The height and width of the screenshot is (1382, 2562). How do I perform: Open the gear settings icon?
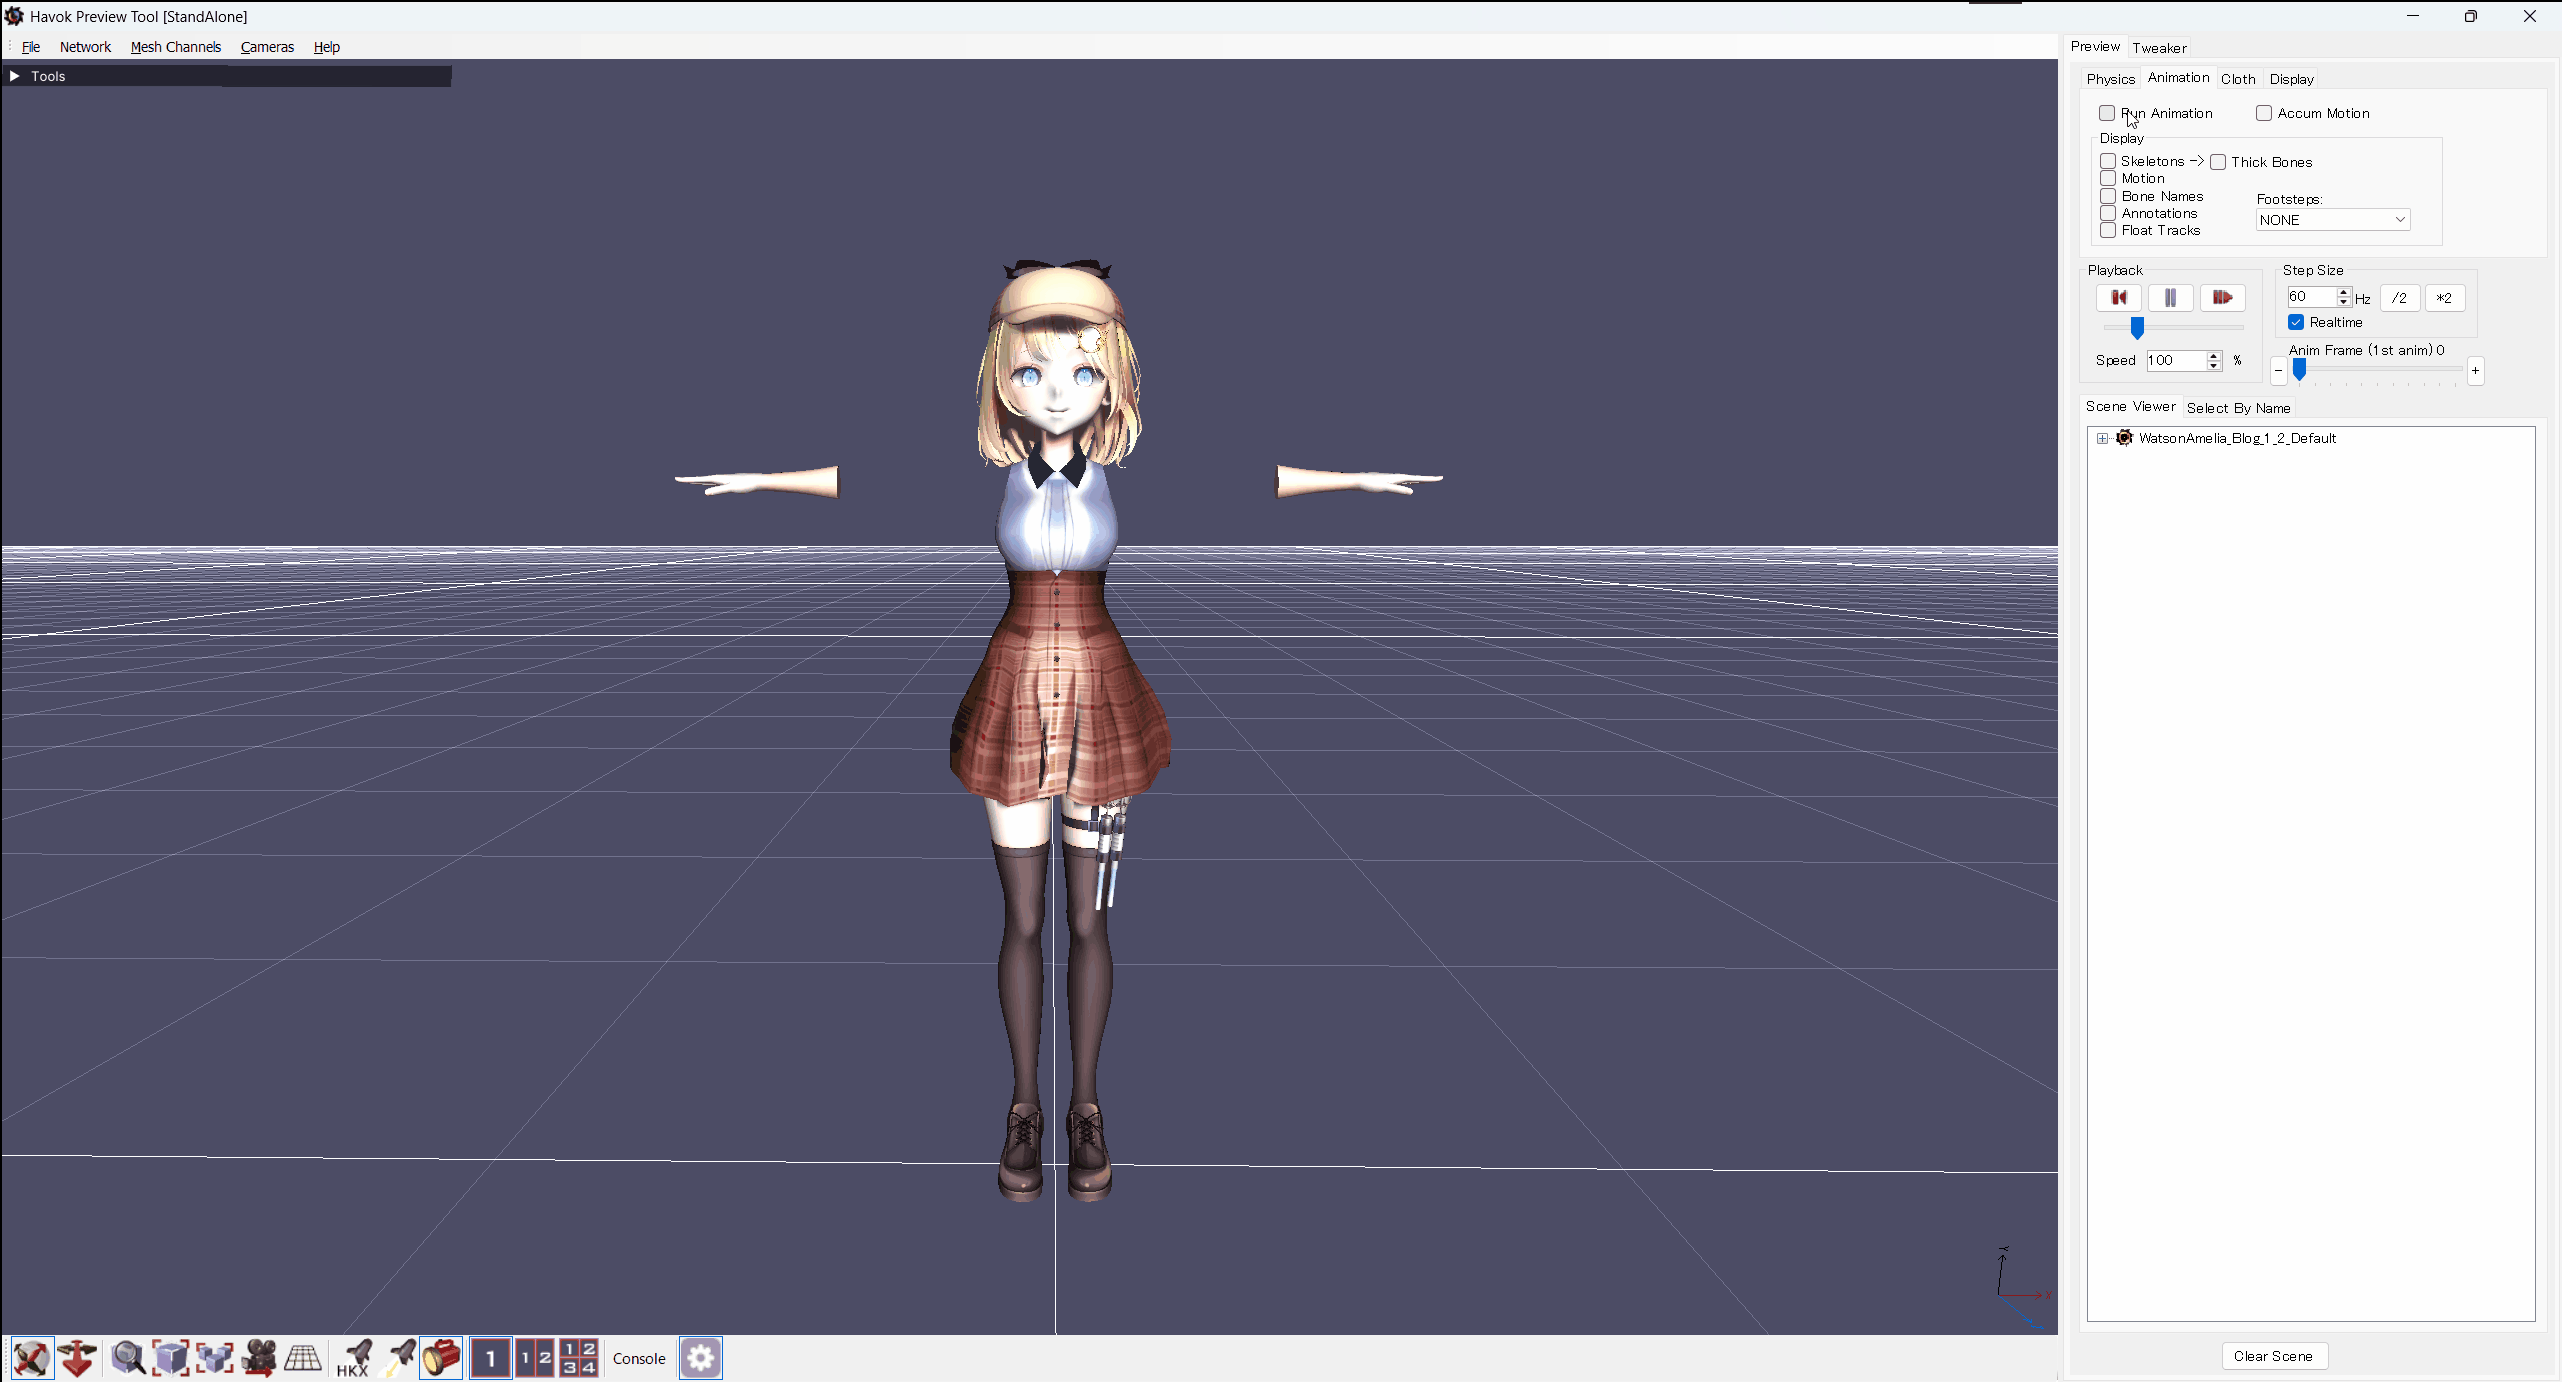click(x=701, y=1358)
